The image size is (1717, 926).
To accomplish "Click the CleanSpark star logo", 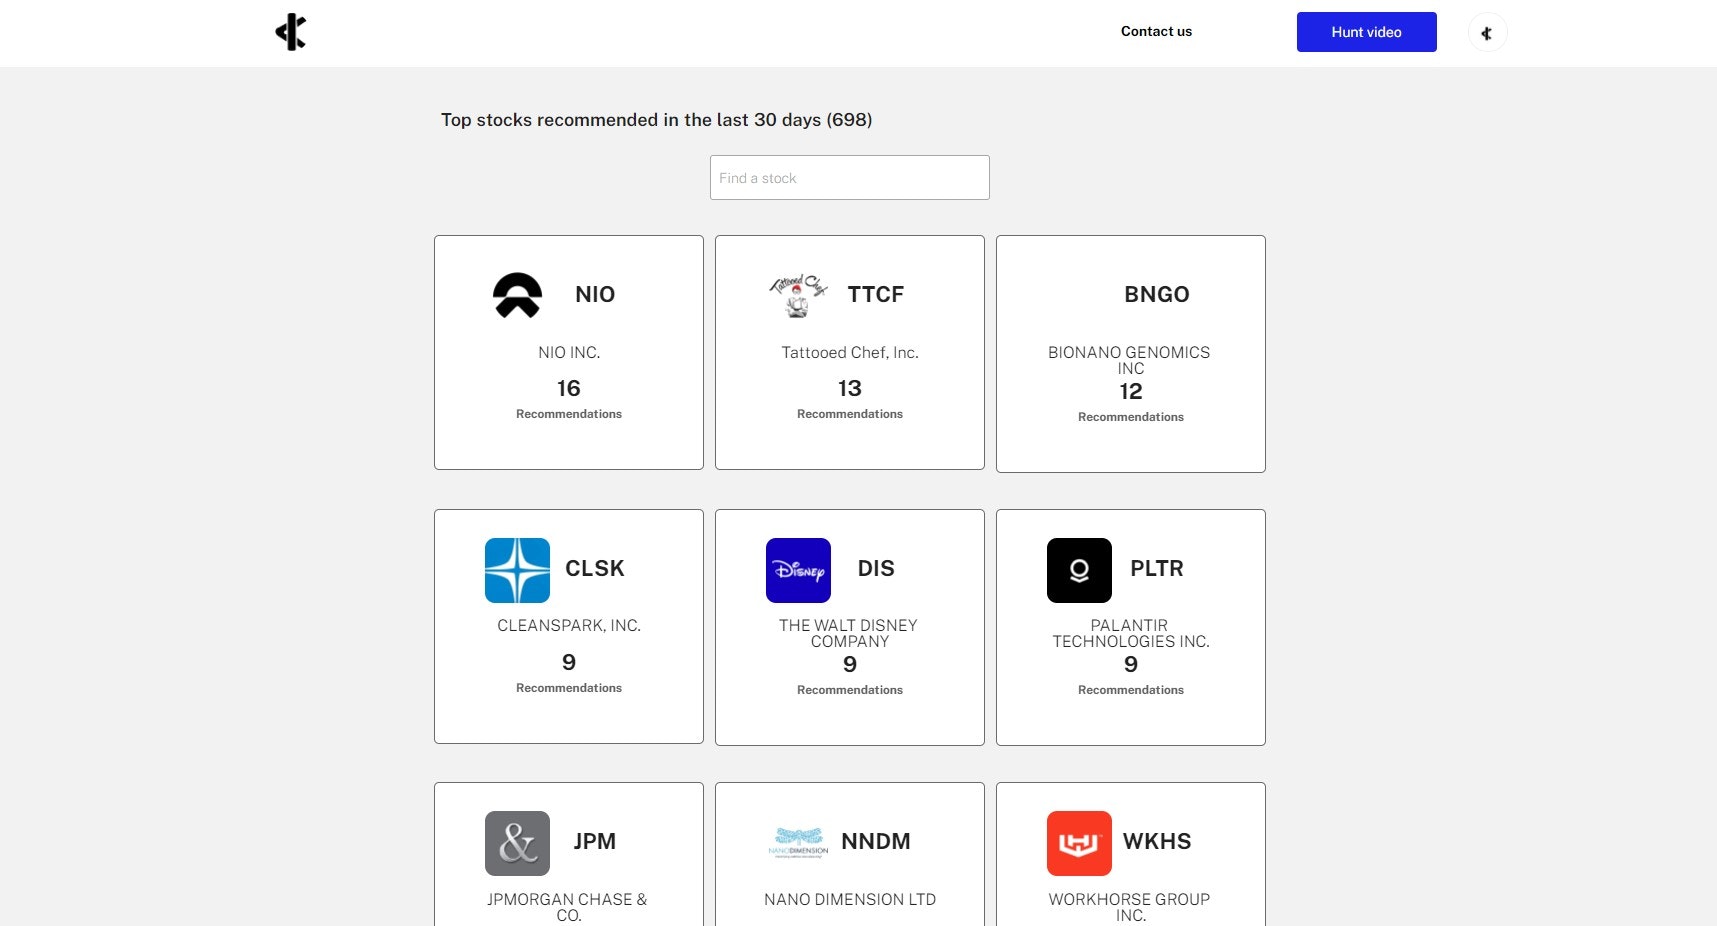I will [517, 570].
